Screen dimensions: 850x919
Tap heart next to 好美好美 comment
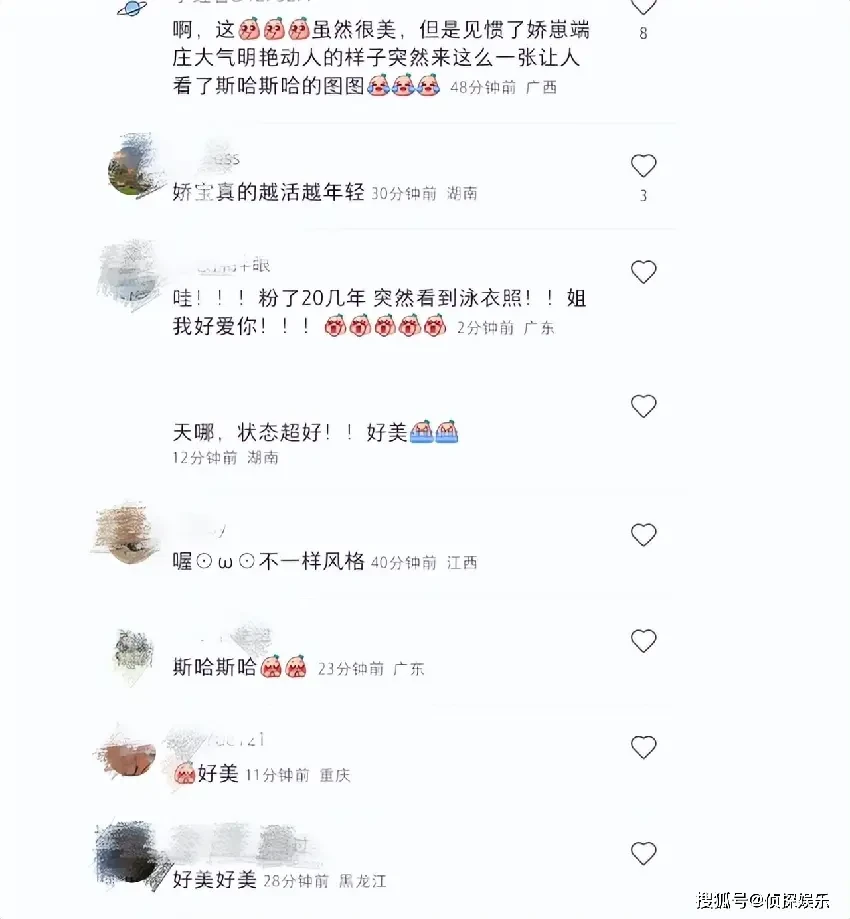[643, 853]
